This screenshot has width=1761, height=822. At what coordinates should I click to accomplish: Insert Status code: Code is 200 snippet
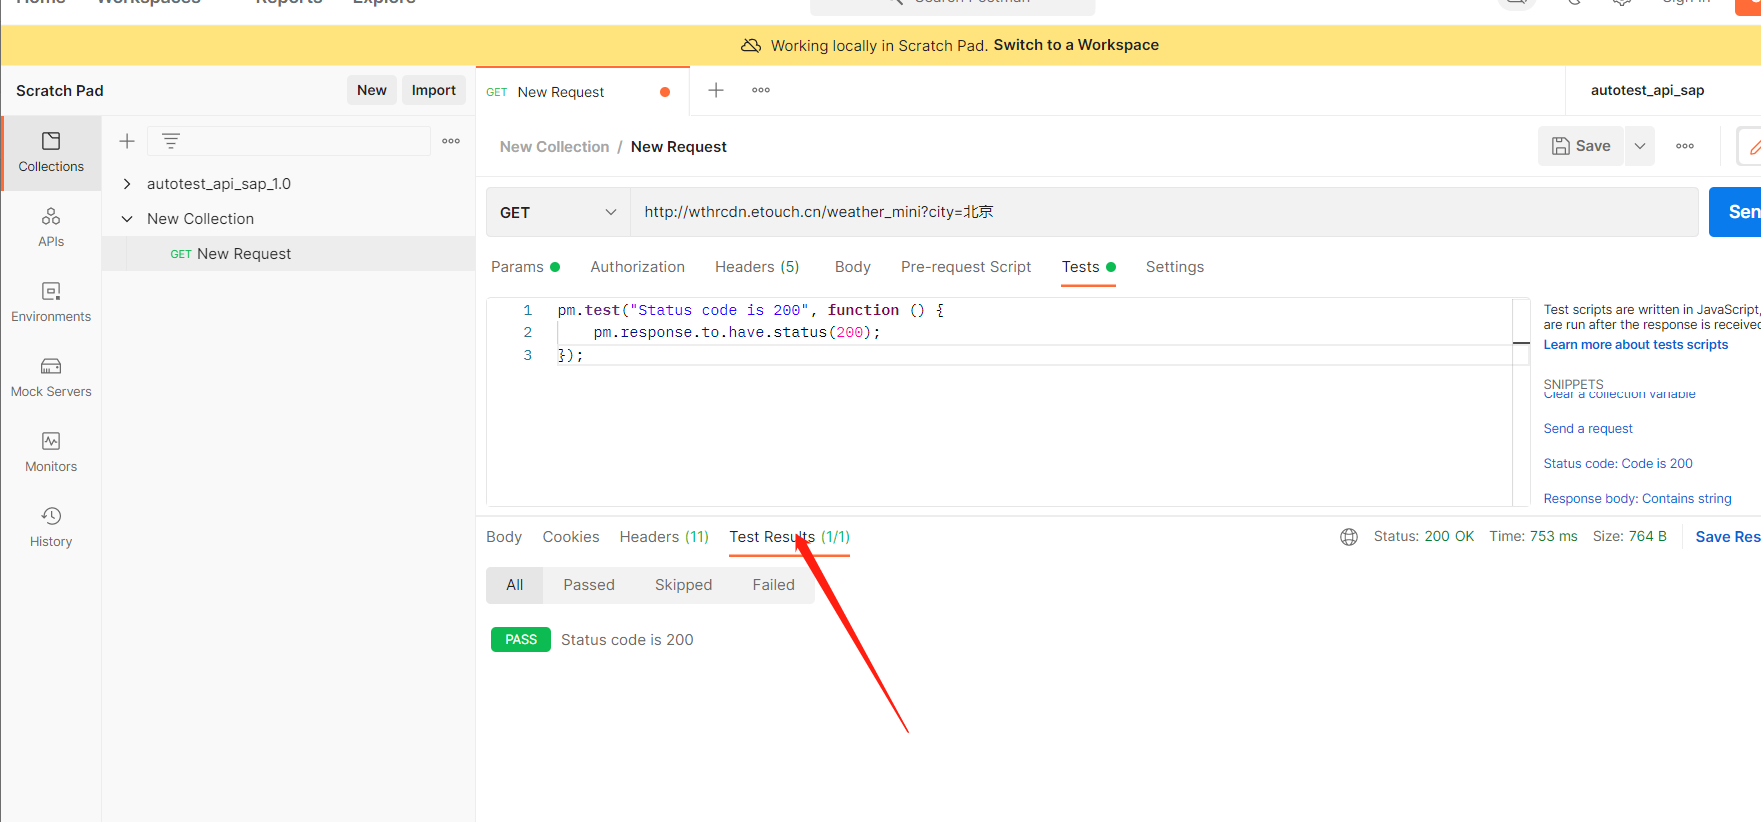coord(1618,464)
